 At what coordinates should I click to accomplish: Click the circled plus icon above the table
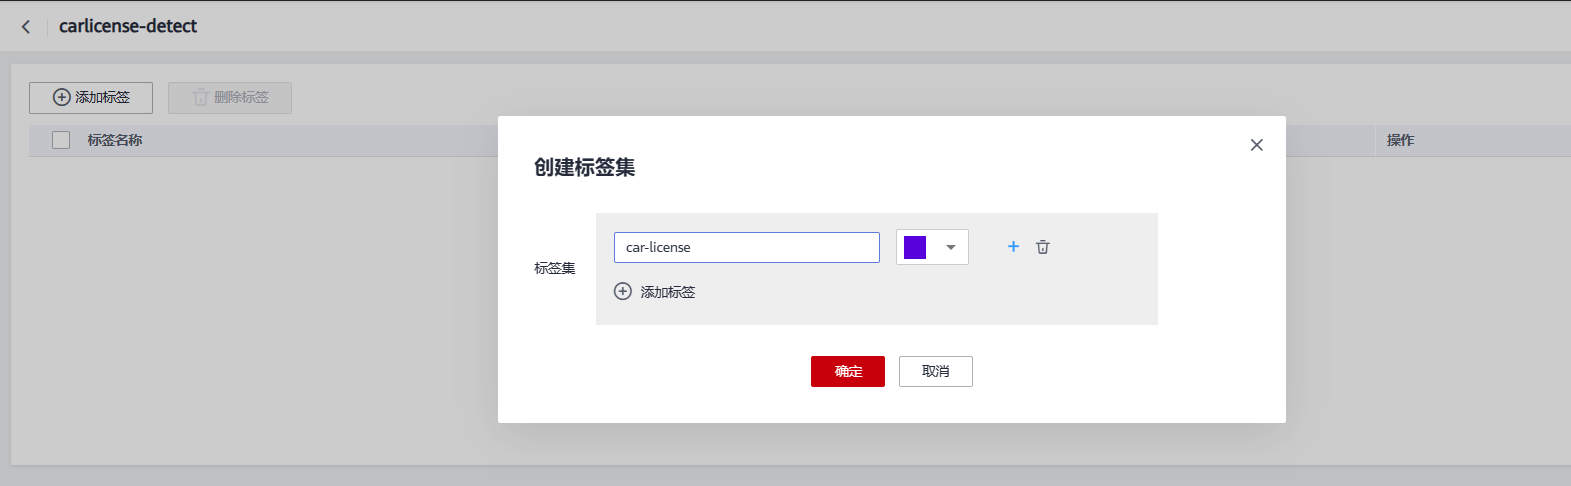[x=62, y=97]
